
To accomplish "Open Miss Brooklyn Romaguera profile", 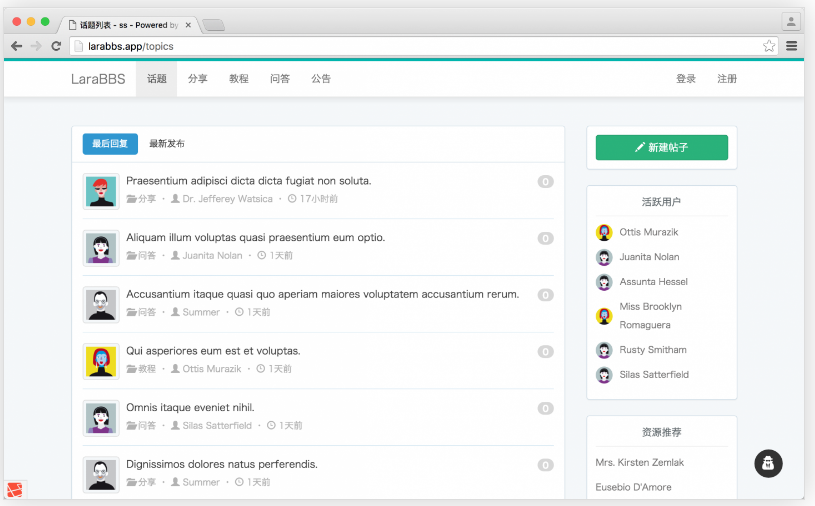I will click(x=650, y=316).
